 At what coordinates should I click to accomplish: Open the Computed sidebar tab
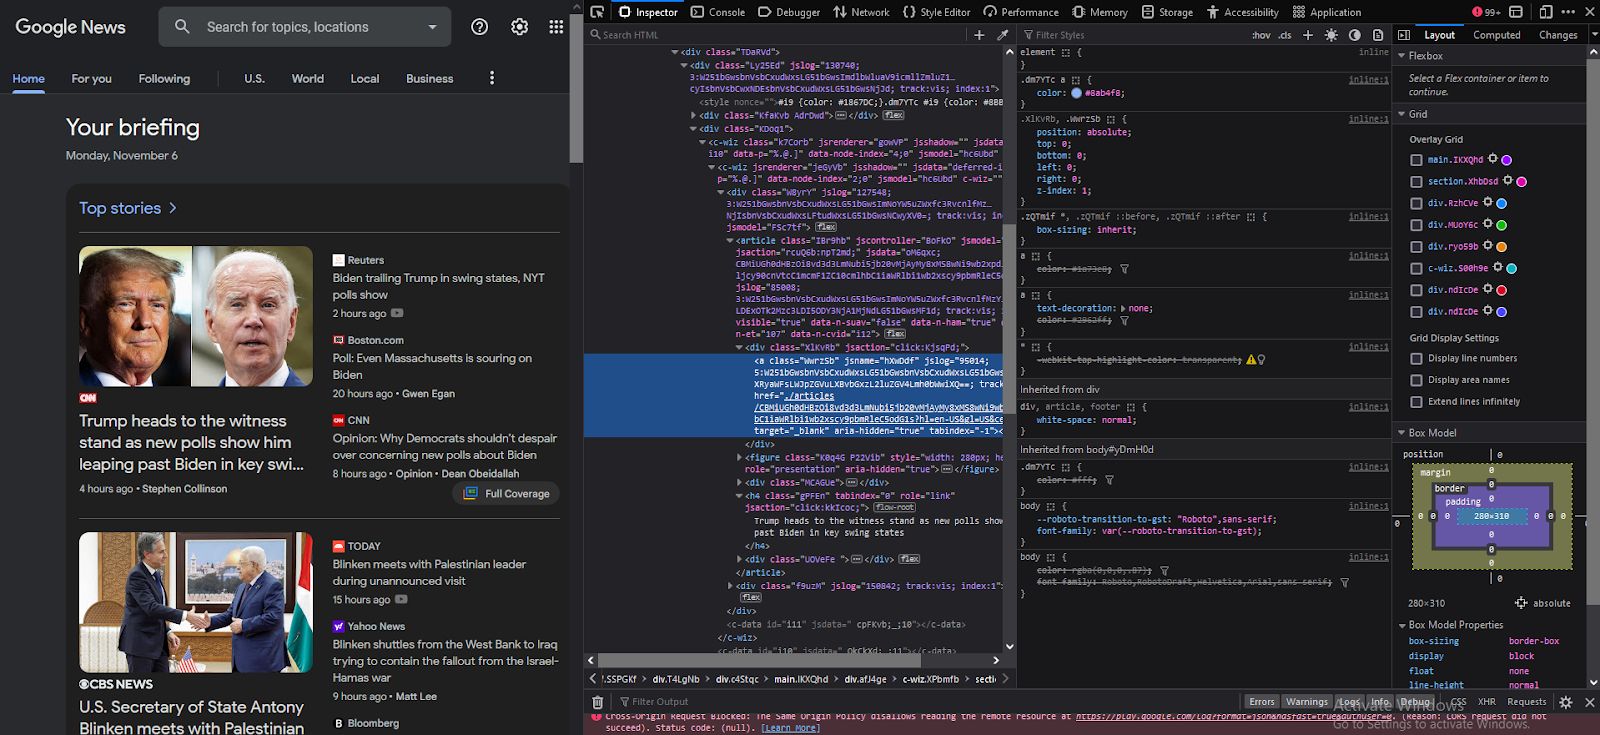pos(1496,35)
